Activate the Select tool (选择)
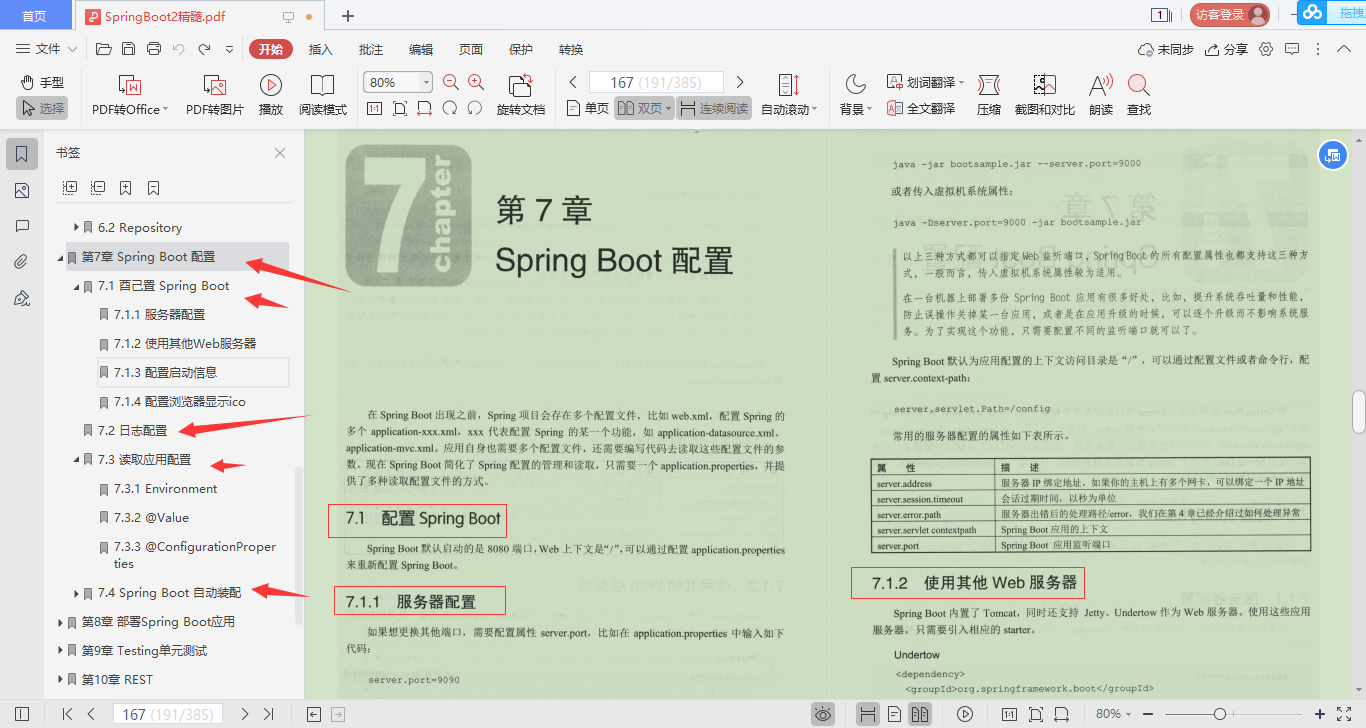The image size is (1366, 728). (42, 108)
